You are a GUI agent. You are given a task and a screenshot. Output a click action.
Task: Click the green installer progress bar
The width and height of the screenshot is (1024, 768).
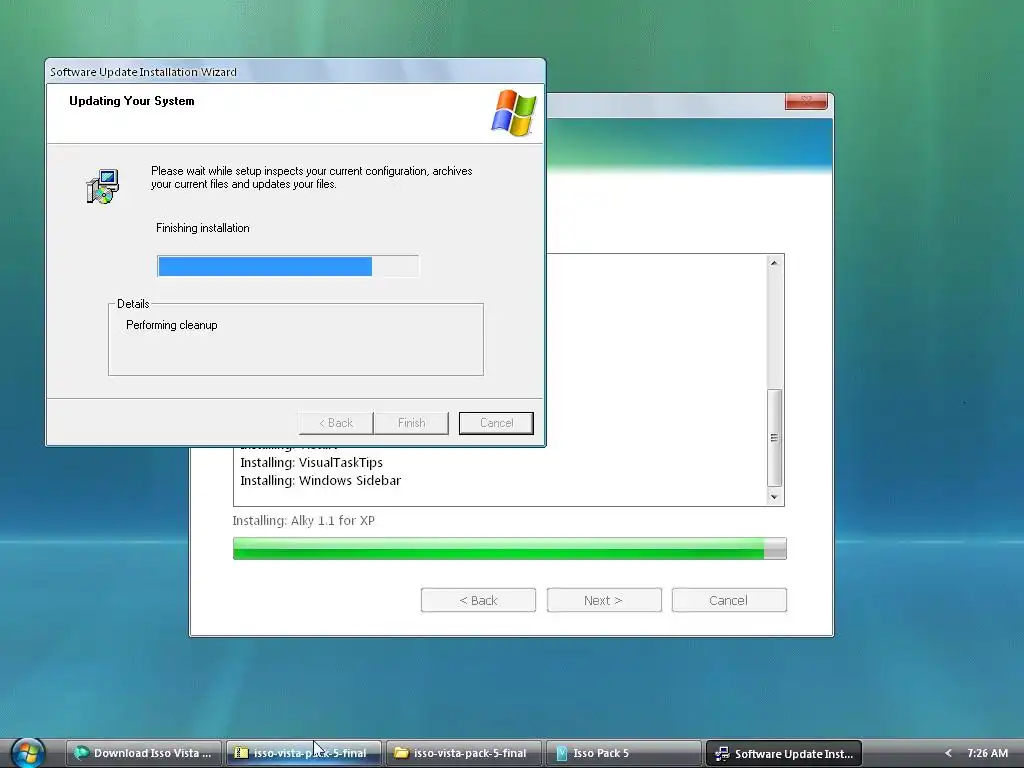[509, 549]
